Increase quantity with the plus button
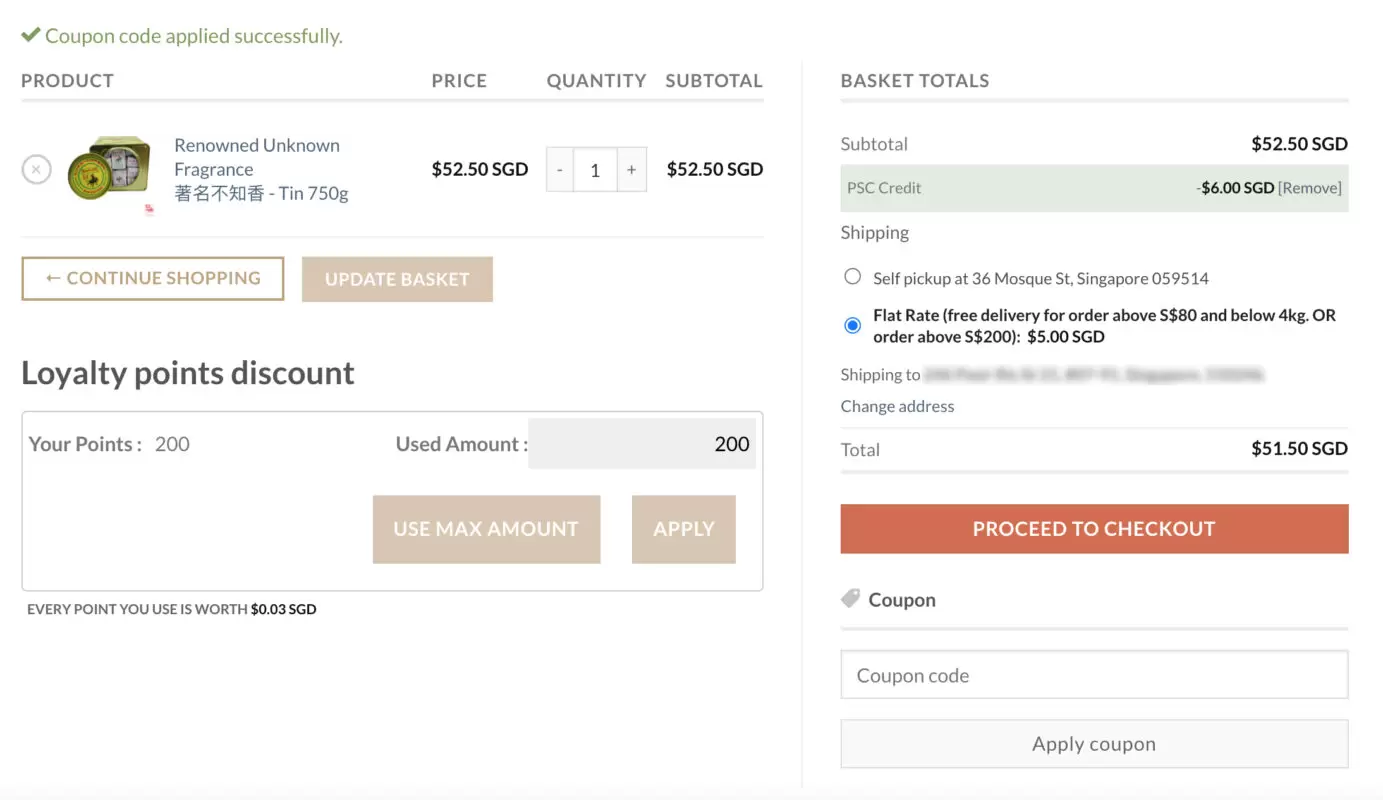 point(631,170)
